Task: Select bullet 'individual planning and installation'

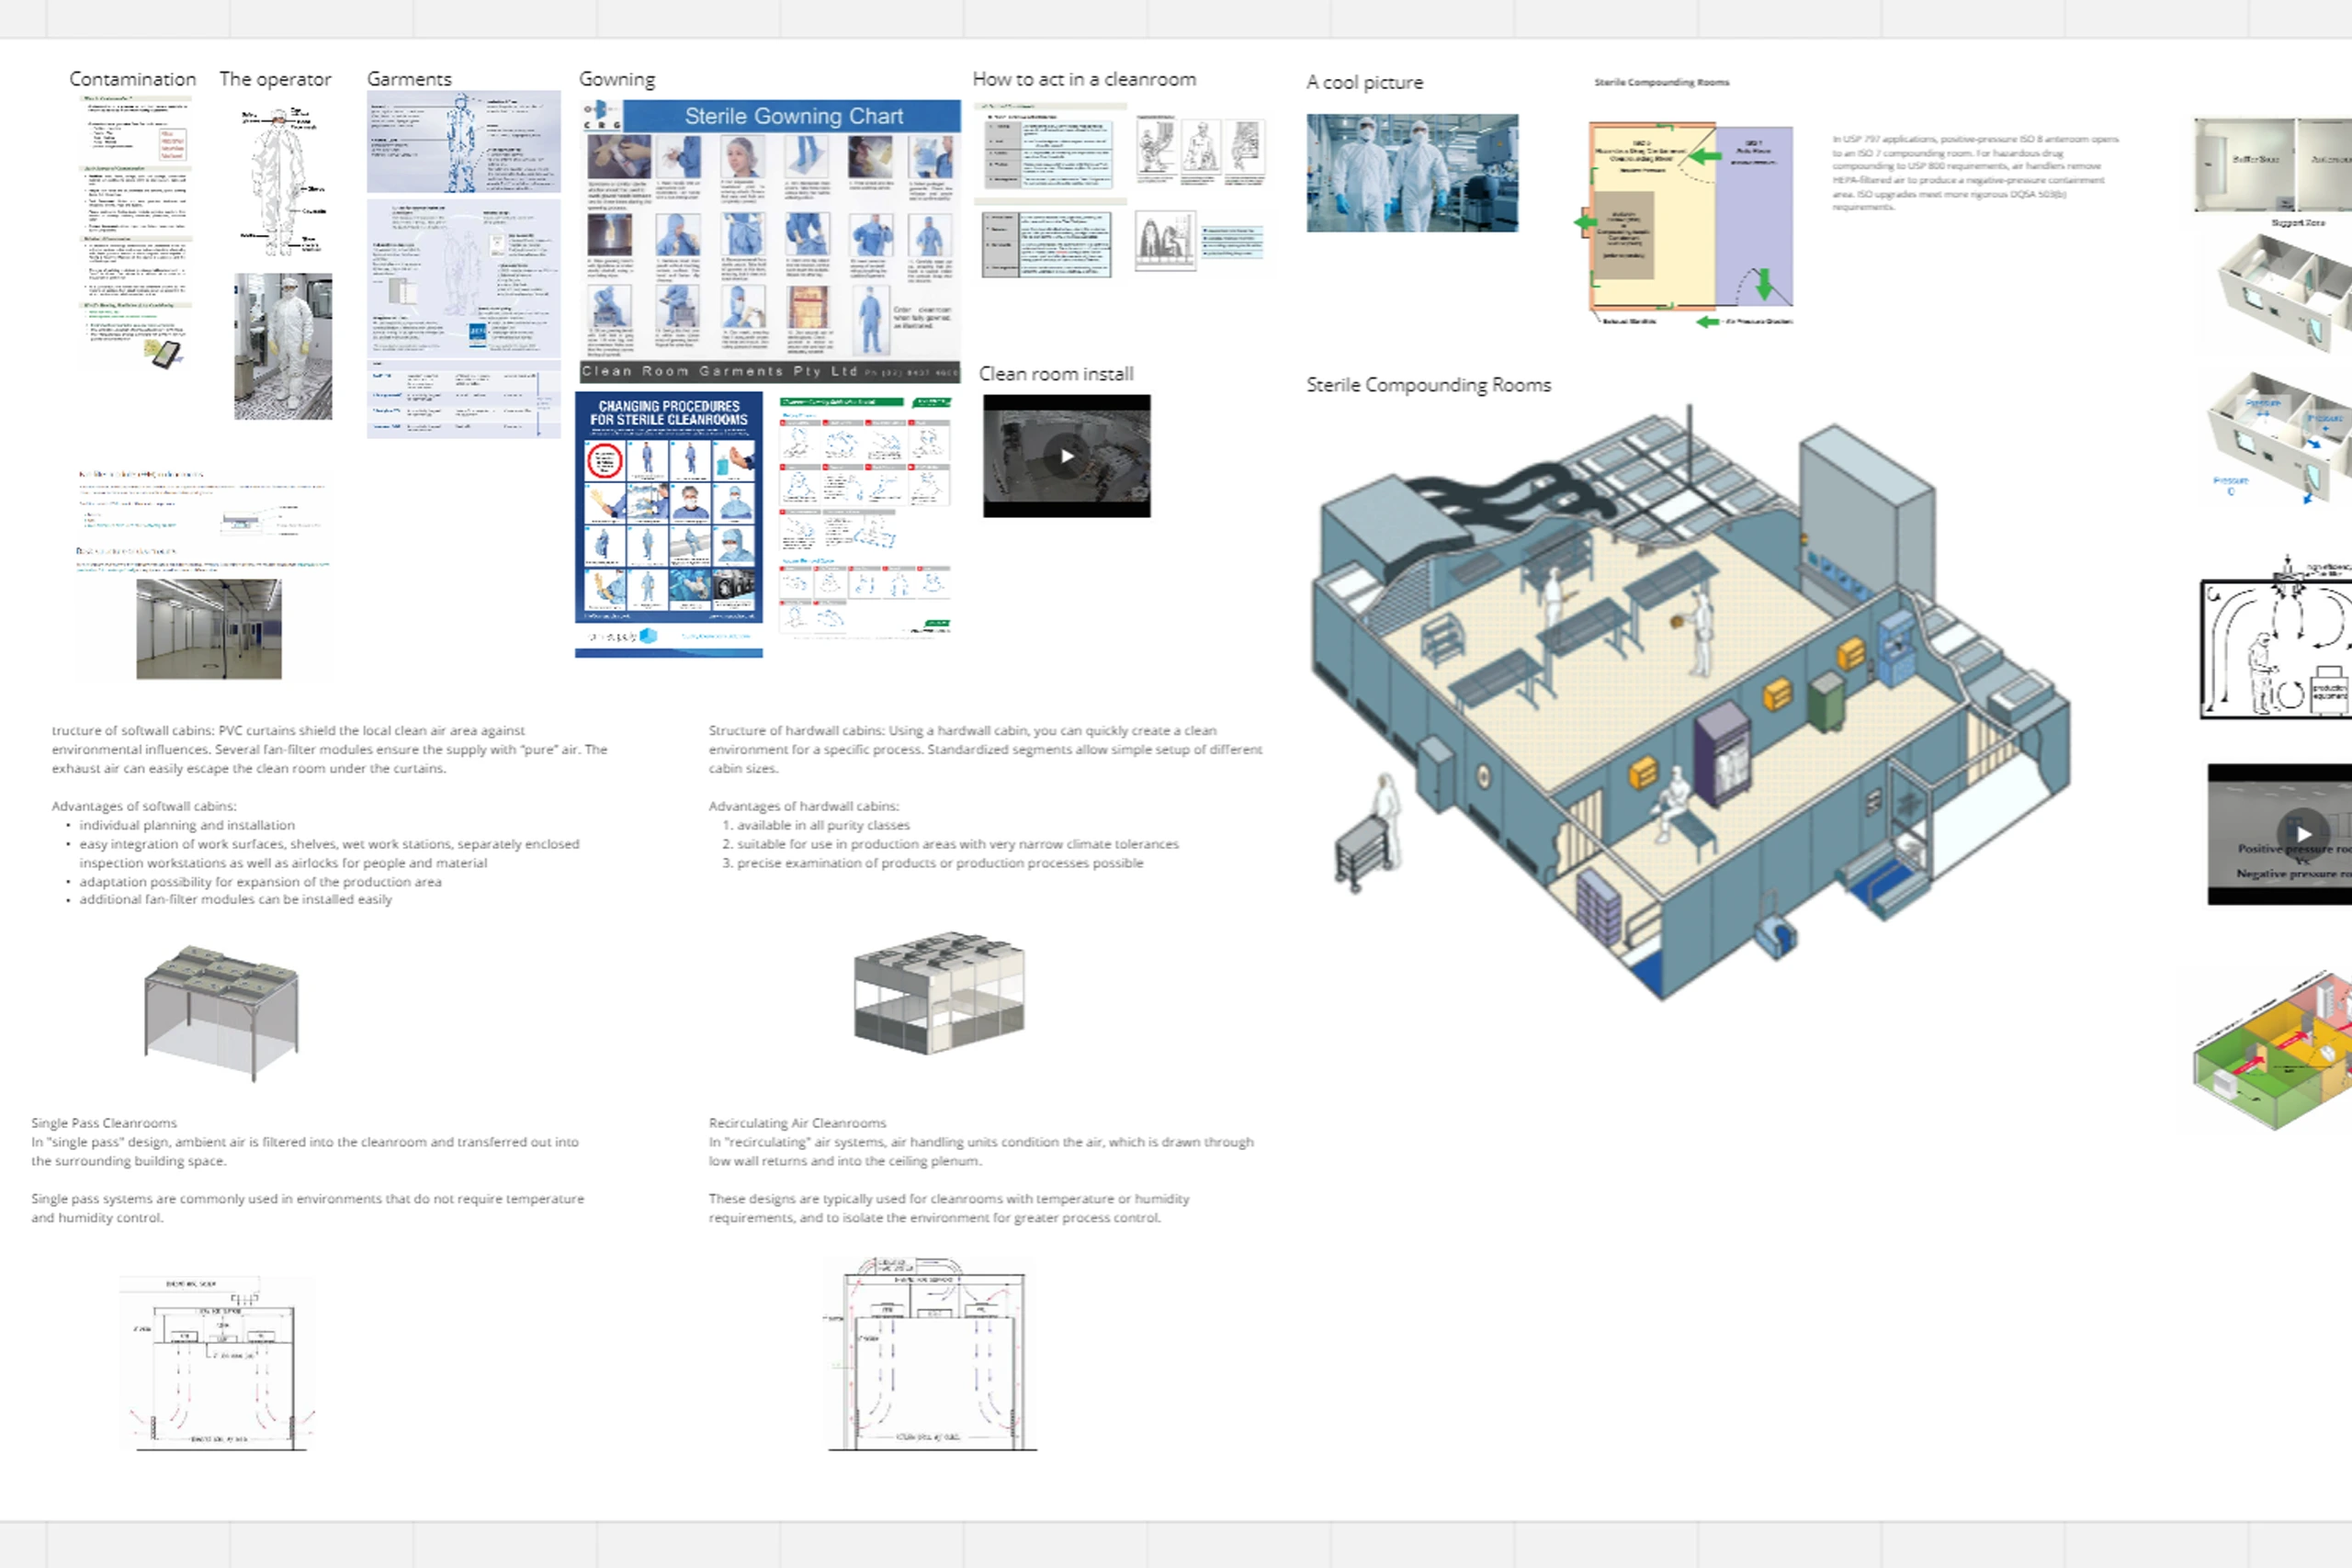Action: 187,825
